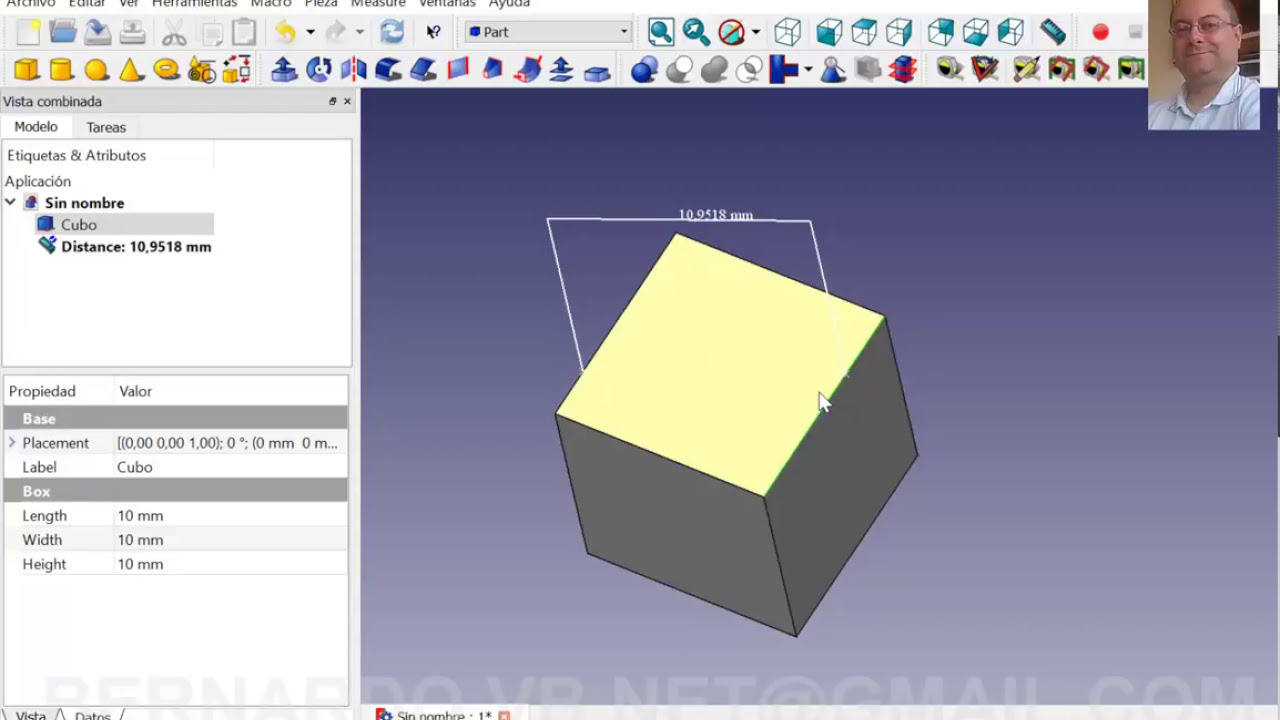Refresh the document
Screen dimensions: 1280x720
[x=391, y=32]
